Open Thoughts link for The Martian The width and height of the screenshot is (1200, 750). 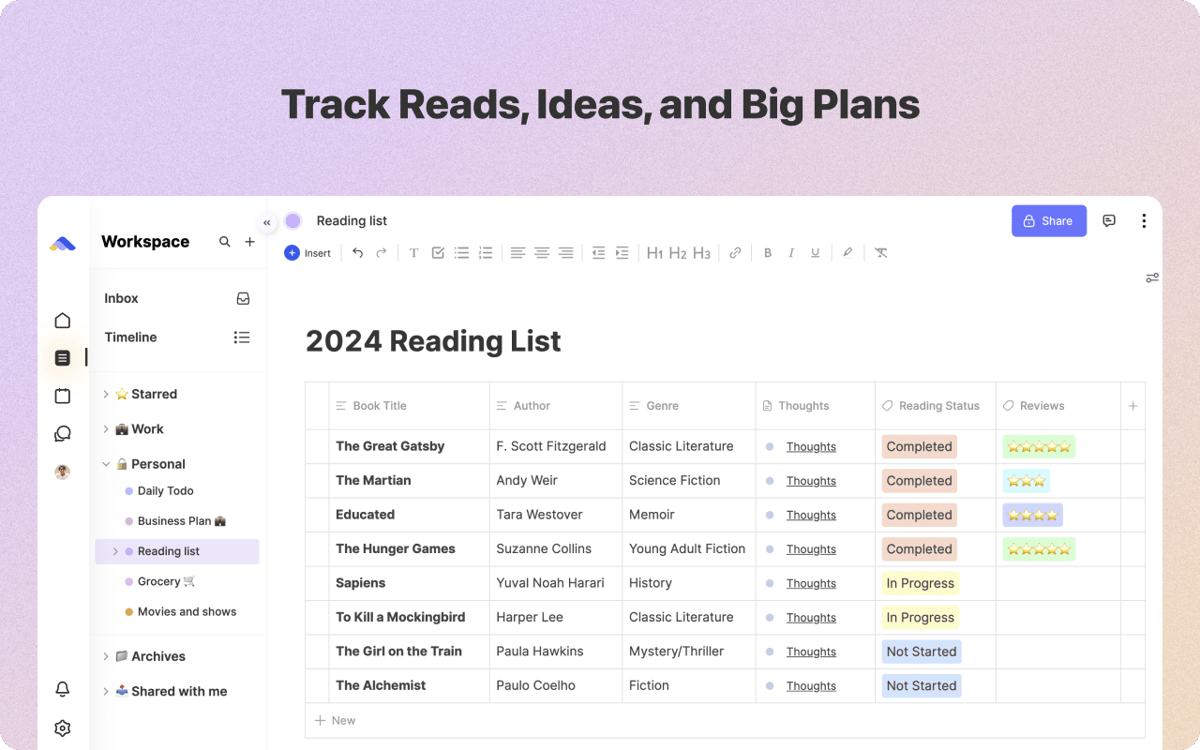coord(810,481)
